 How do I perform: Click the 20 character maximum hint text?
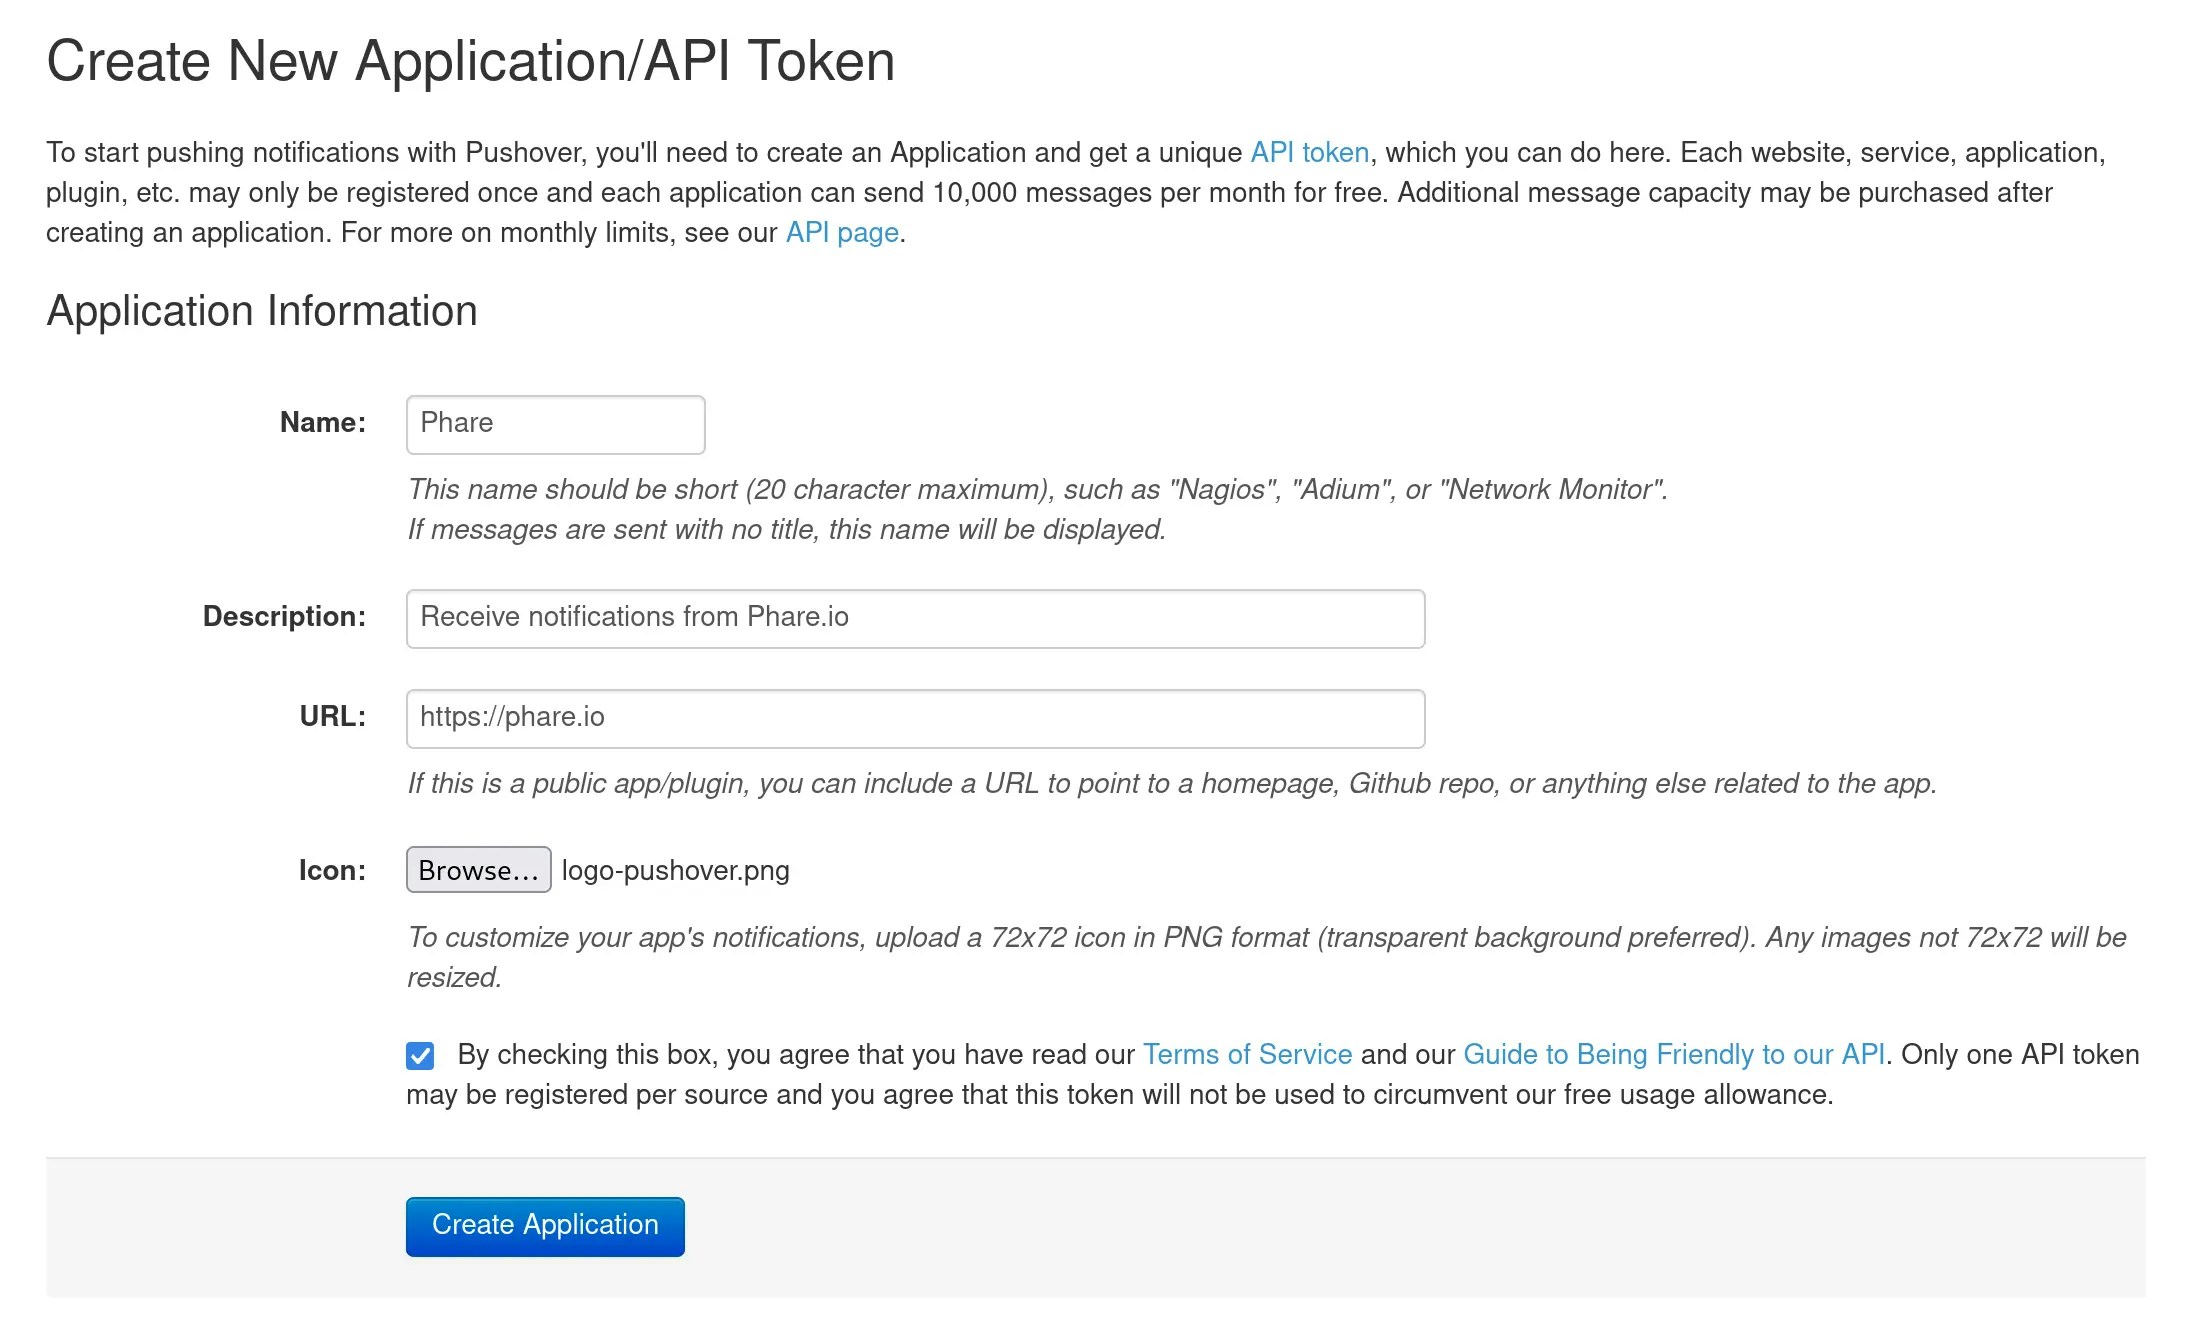[1037, 509]
